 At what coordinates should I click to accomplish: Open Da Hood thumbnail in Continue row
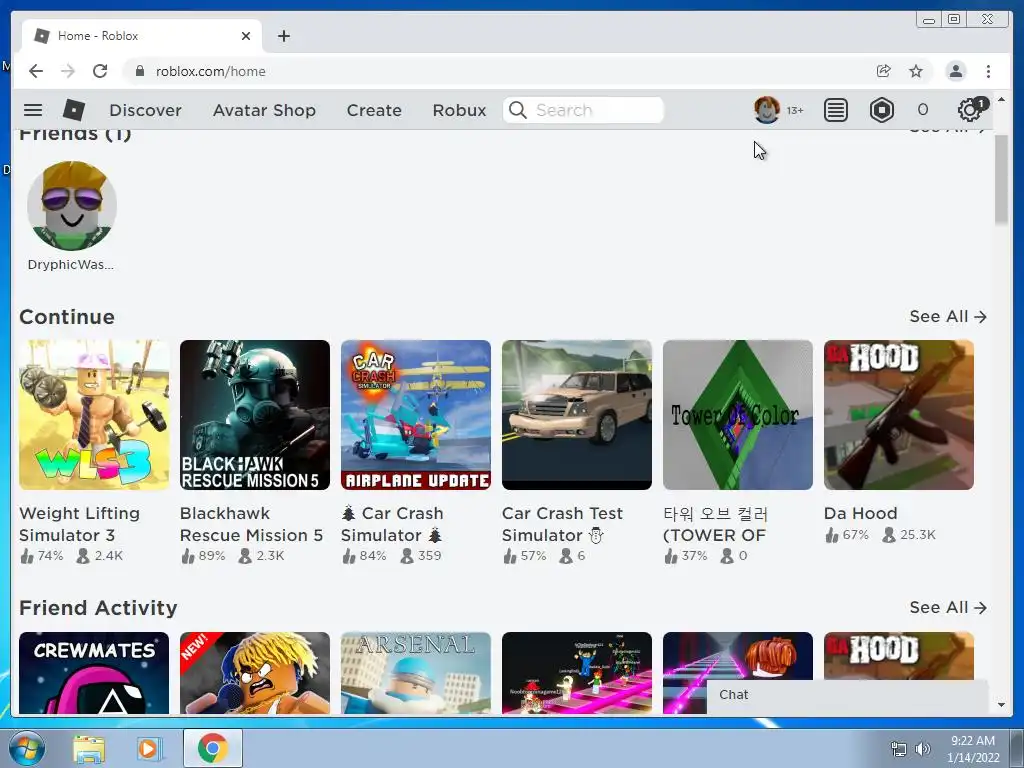[899, 415]
